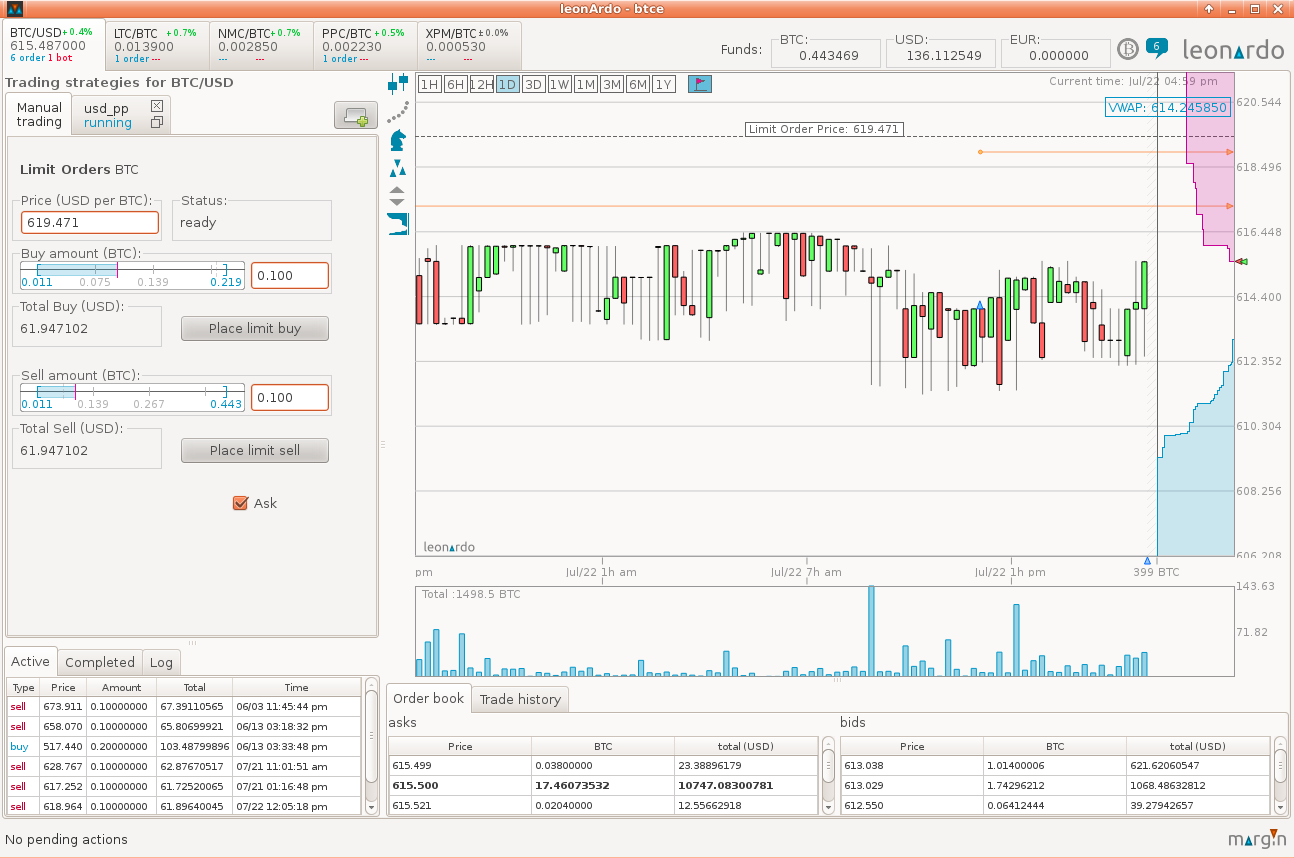Select bid row priced 613.038
The height and width of the screenshot is (858, 1294).
pos(1055,766)
